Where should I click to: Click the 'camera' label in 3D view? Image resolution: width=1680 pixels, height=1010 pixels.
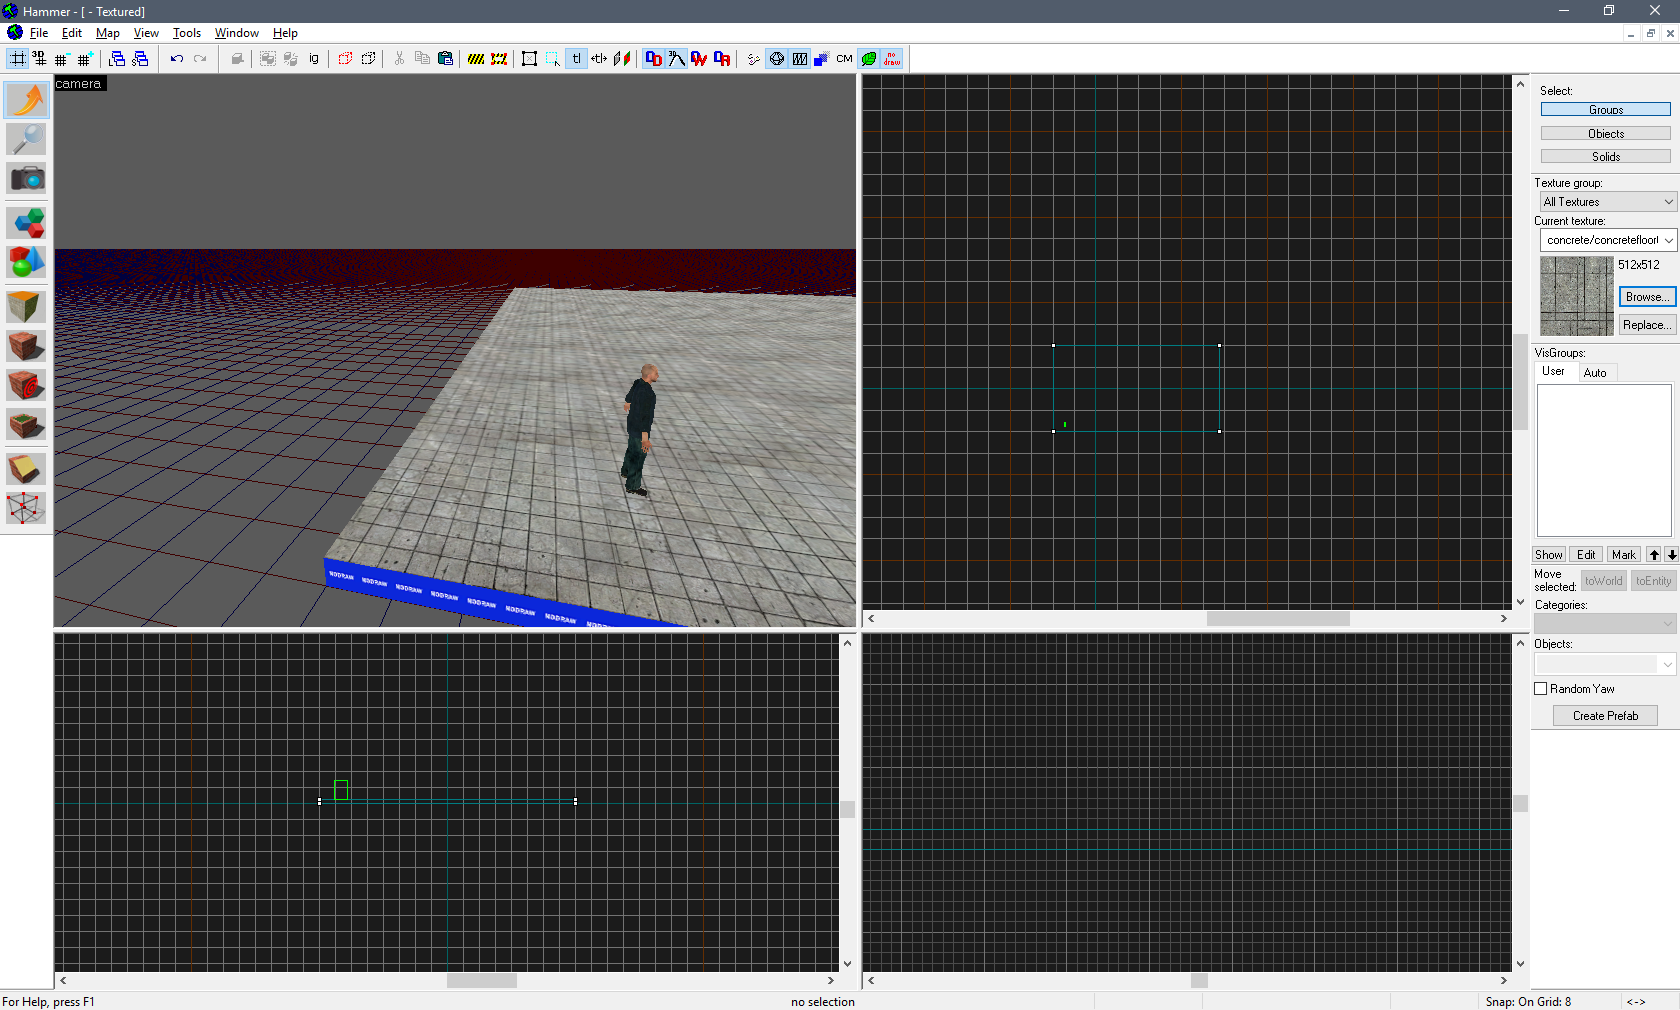(78, 84)
